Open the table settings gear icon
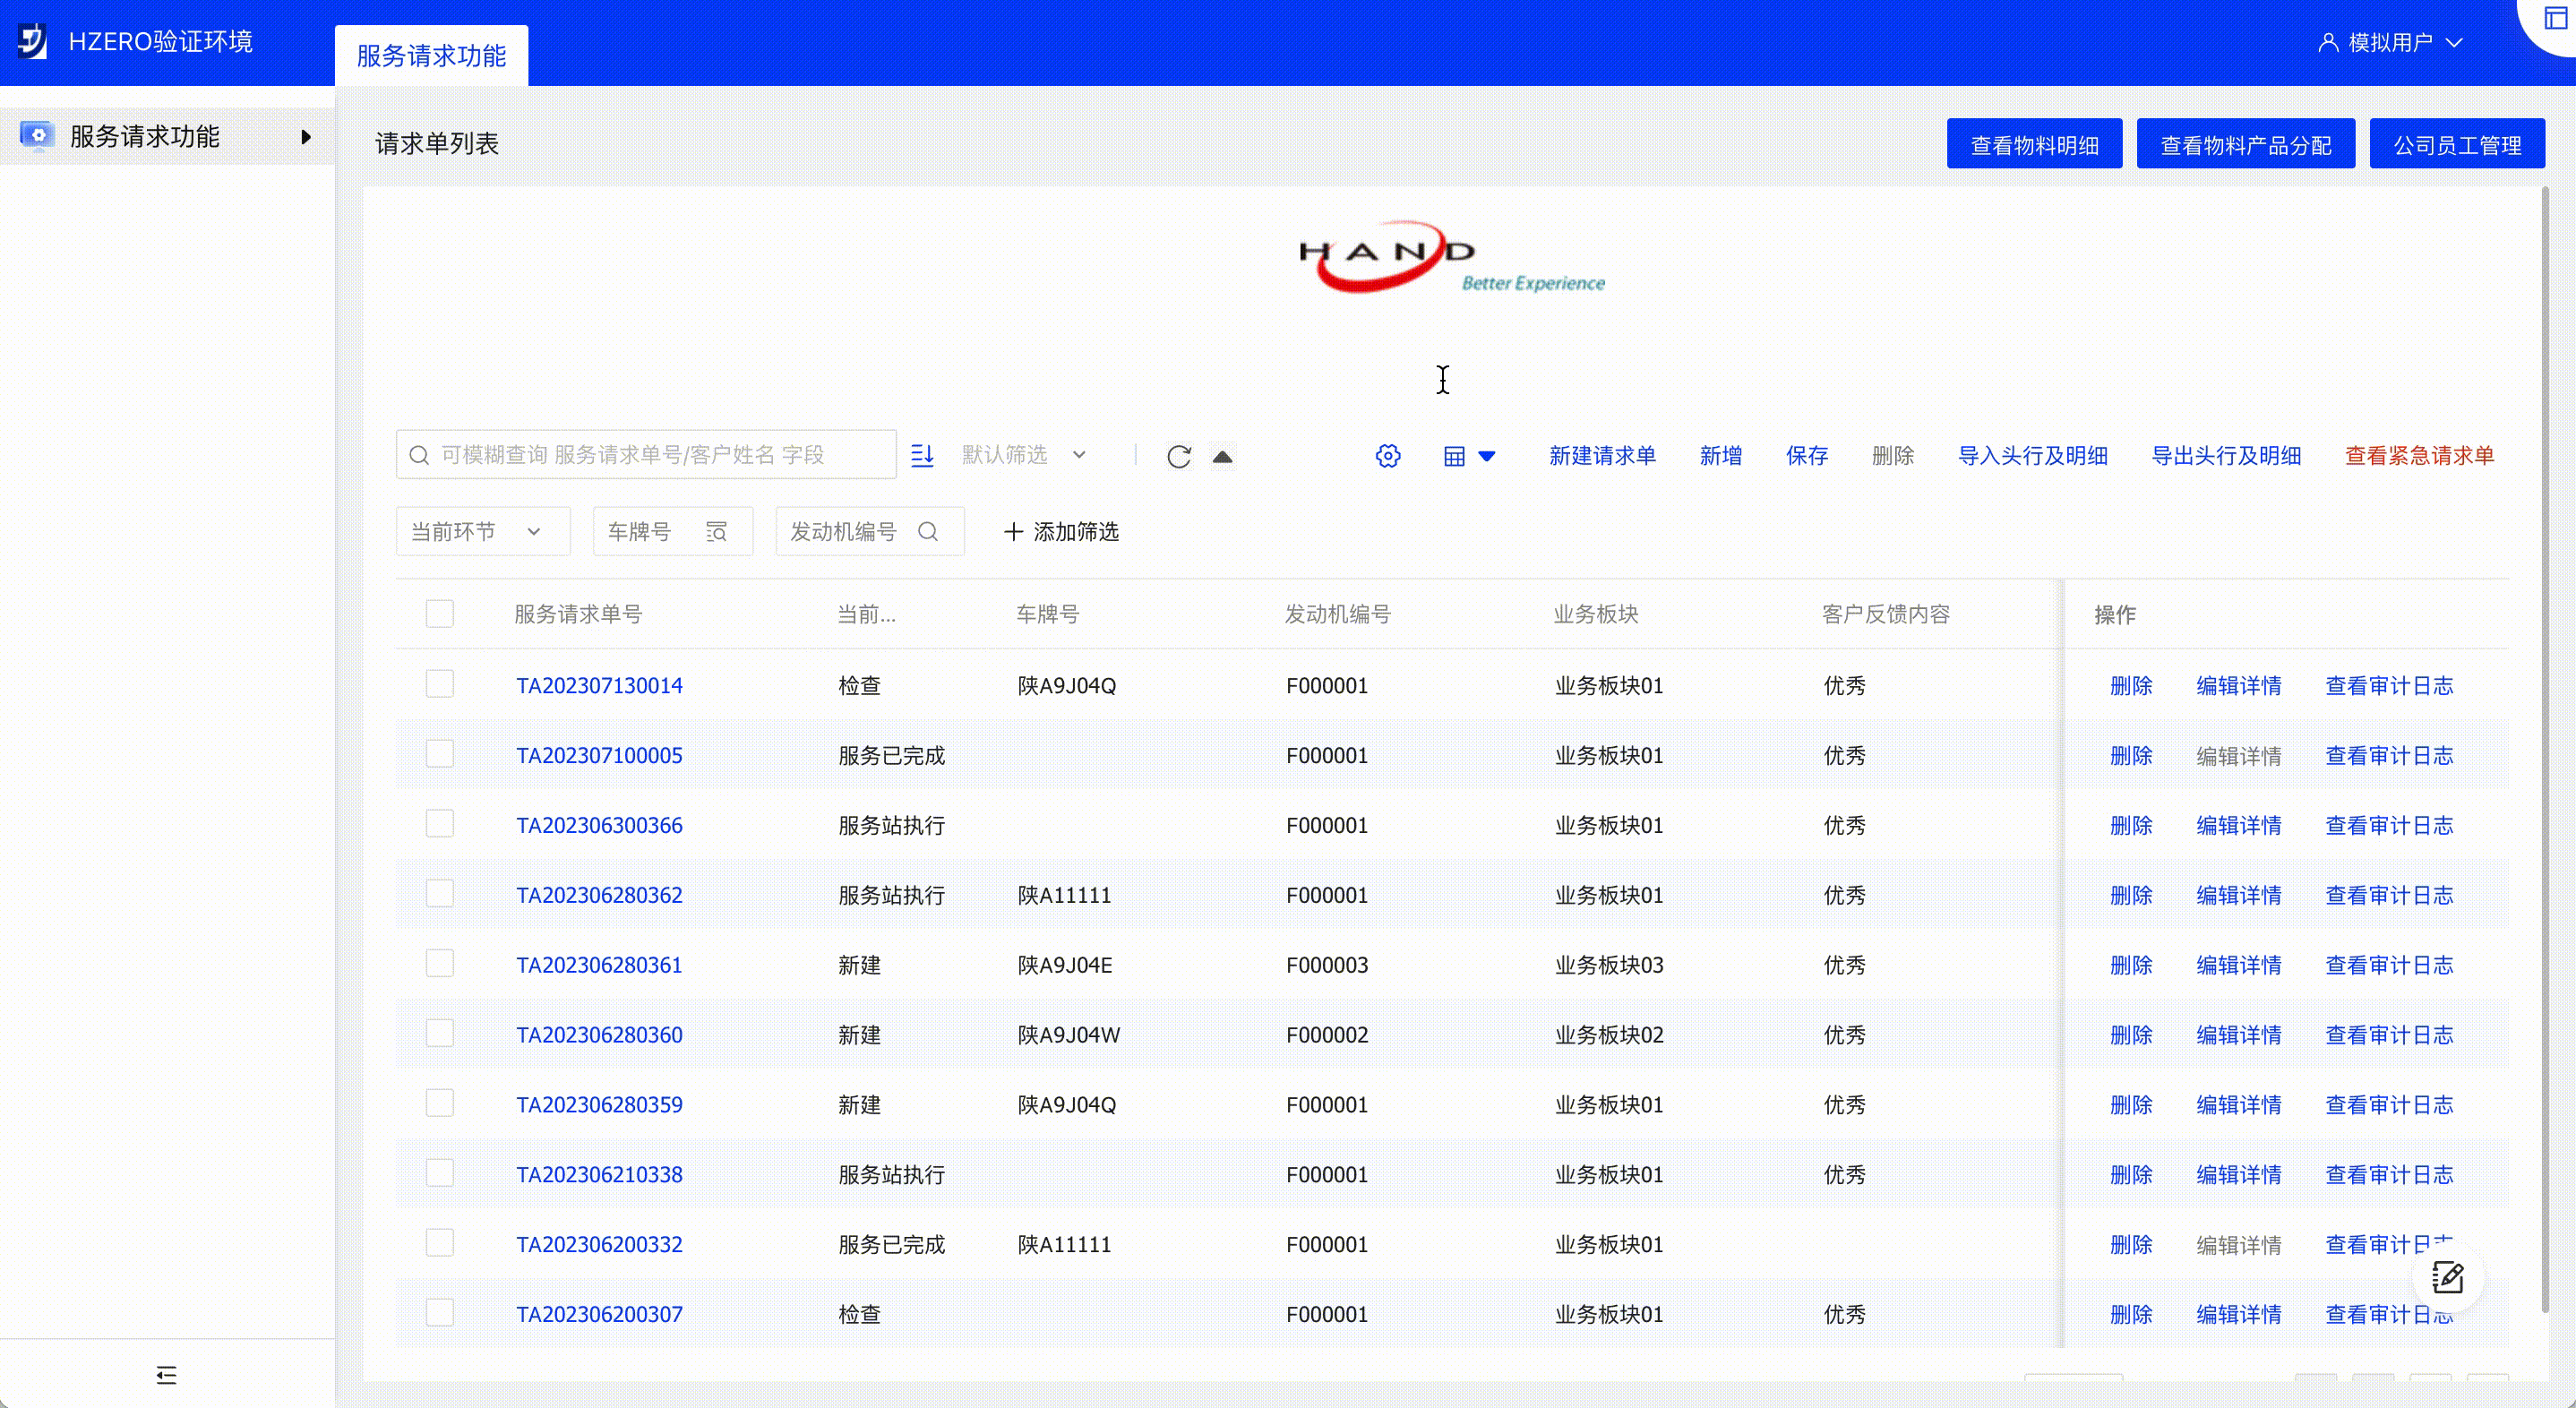 point(1387,456)
